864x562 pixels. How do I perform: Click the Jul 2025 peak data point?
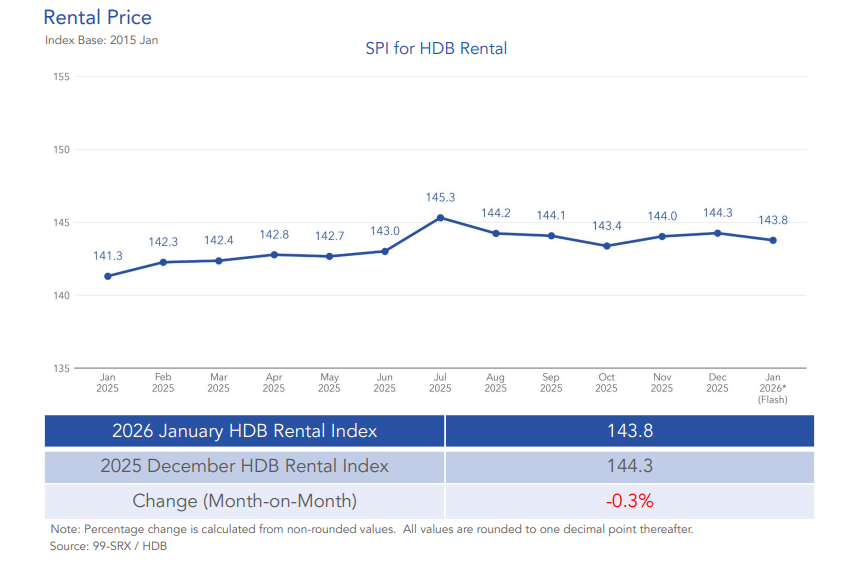[x=440, y=217]
